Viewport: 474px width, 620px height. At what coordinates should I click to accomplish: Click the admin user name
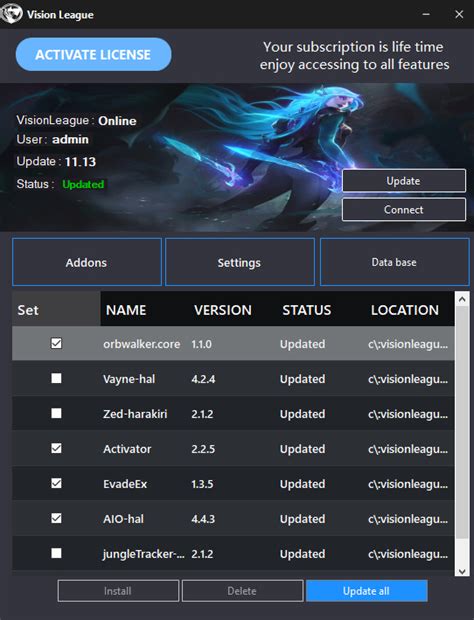pos(70,139)
